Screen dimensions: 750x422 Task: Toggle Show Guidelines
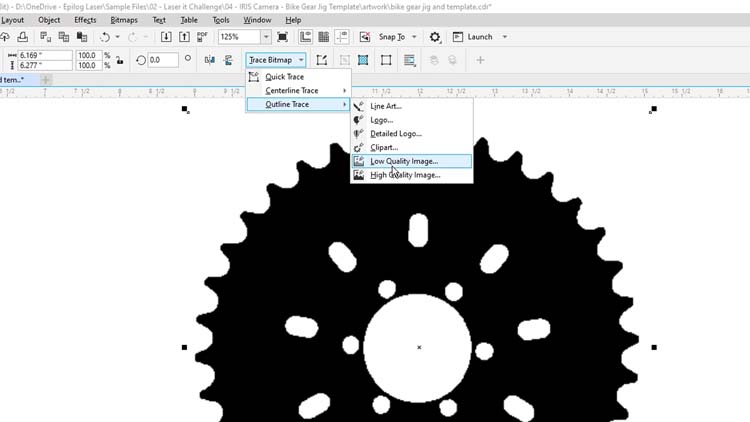click(342, 37)
